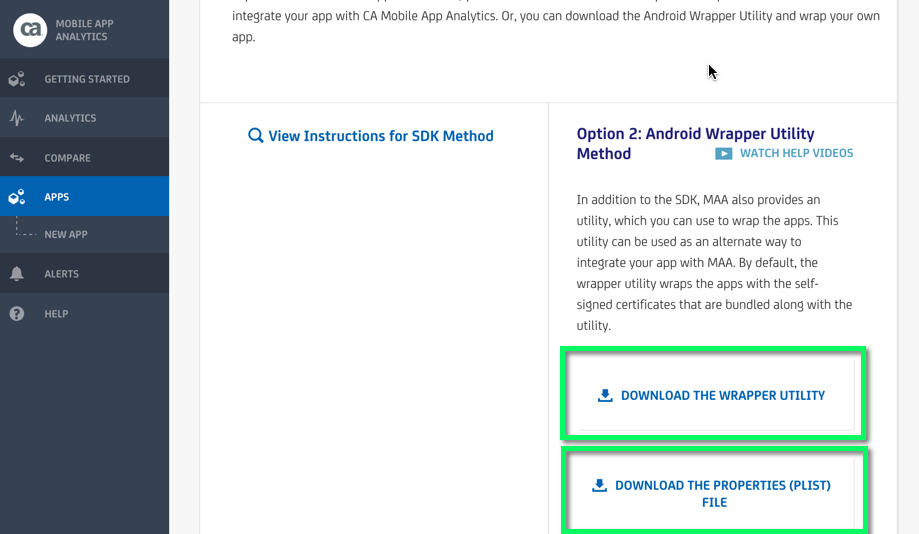Open the Alerts menu item

(84, 273)
